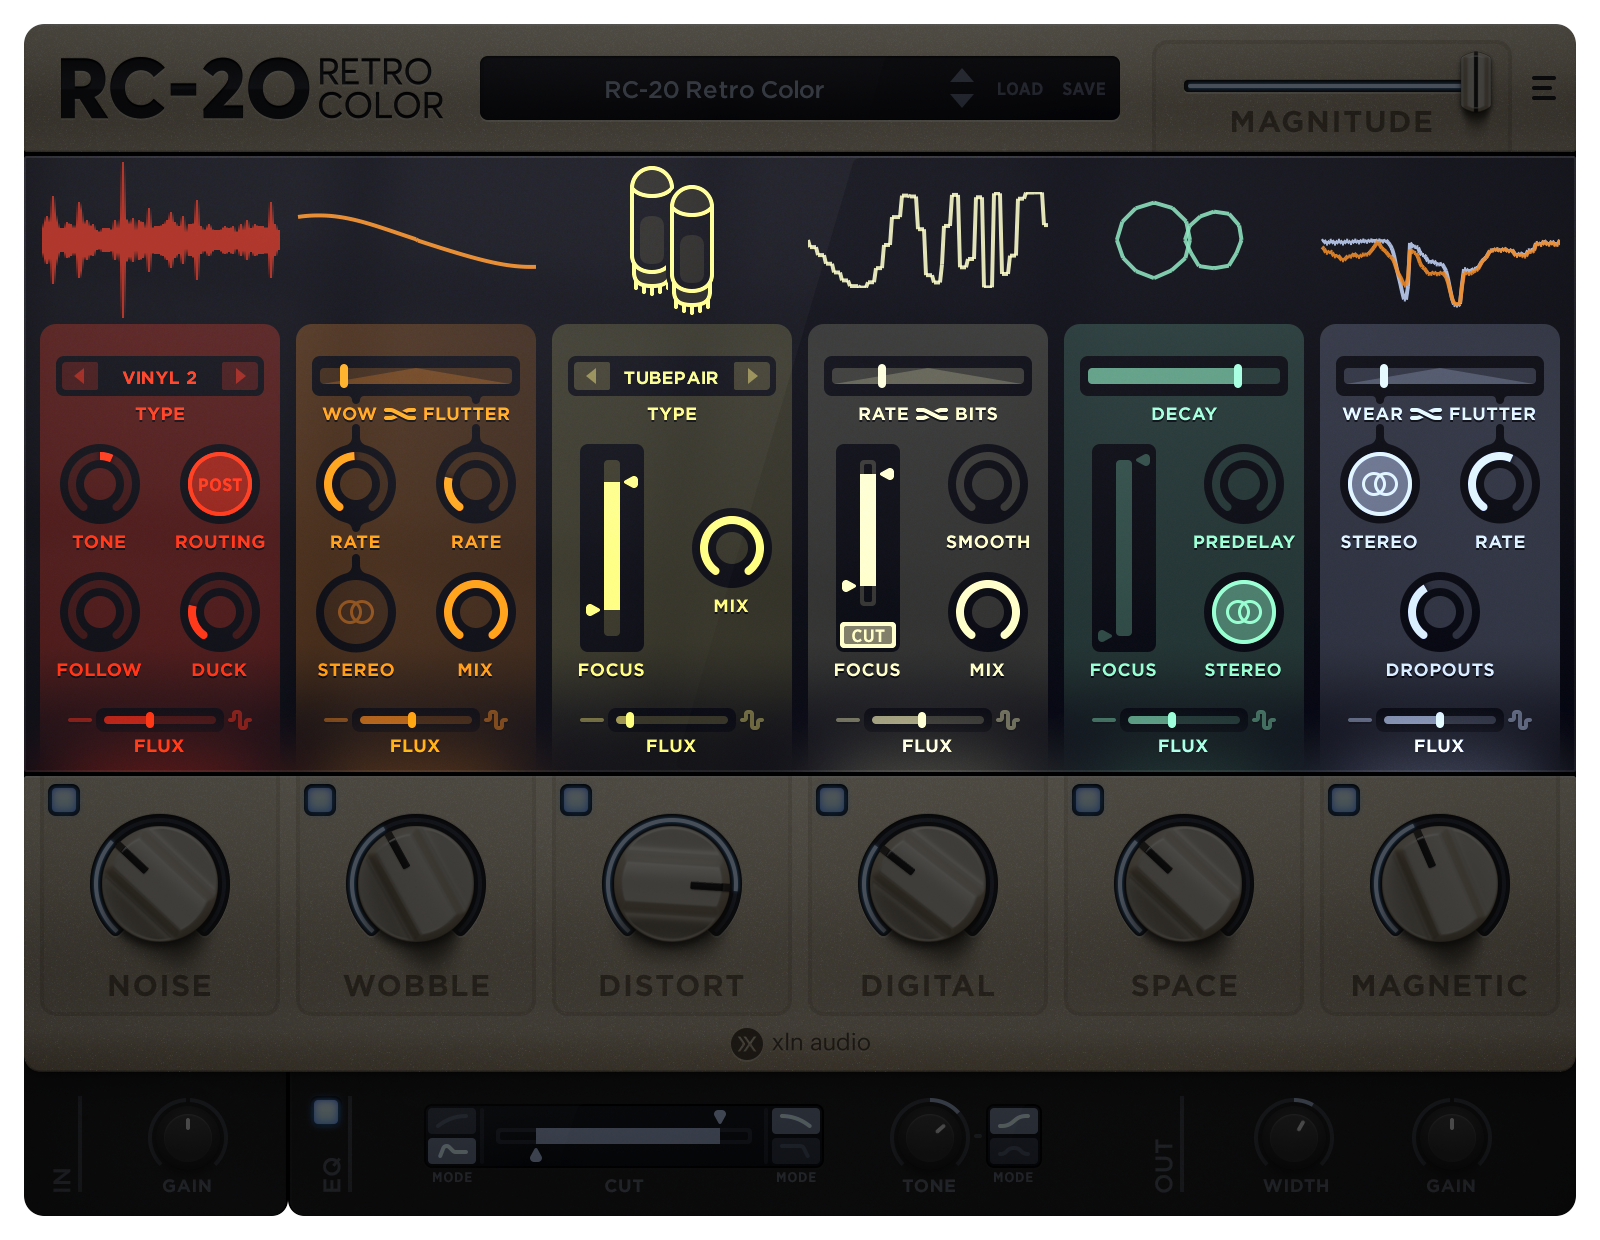Click the Distort flux wave icon
Image resolution: width=1600 pixels, height=1240 pixels.
pos(752,720)
